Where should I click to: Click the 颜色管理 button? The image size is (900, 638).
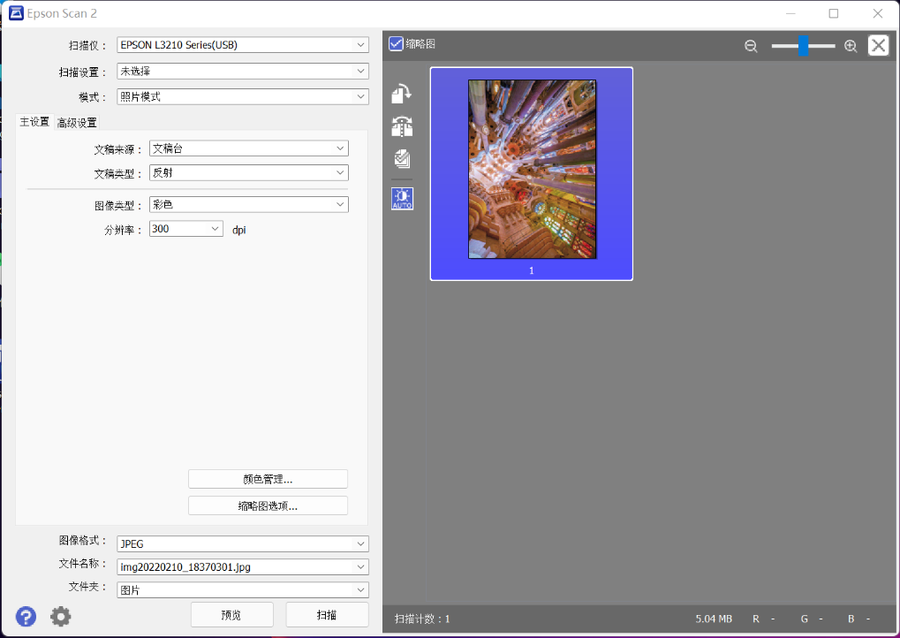coord(267,479)
